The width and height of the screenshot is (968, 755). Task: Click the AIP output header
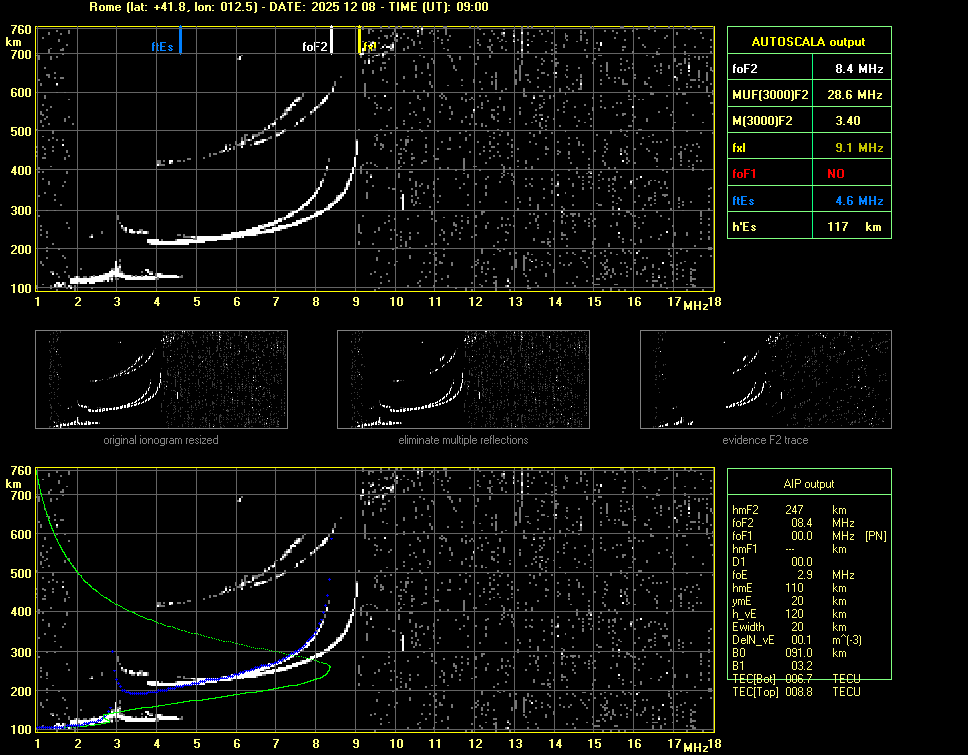tap(808, 484)
